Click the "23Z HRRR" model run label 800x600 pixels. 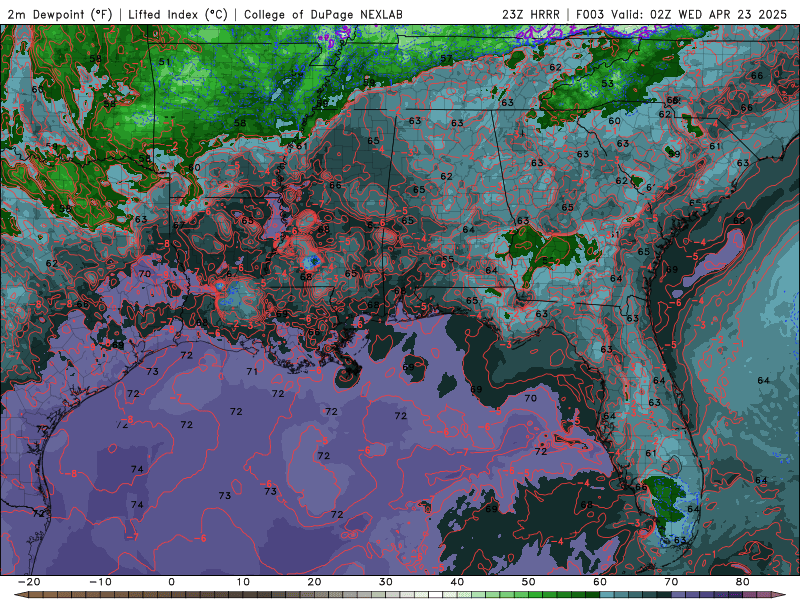click(531, 15)
